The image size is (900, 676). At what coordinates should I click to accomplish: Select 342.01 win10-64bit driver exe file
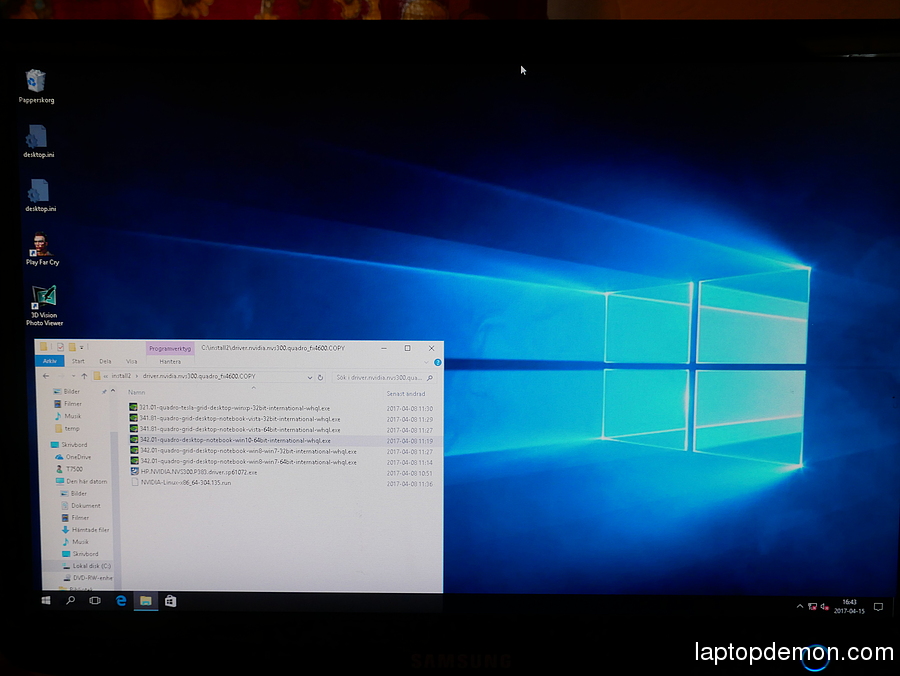tap(236, 440)
